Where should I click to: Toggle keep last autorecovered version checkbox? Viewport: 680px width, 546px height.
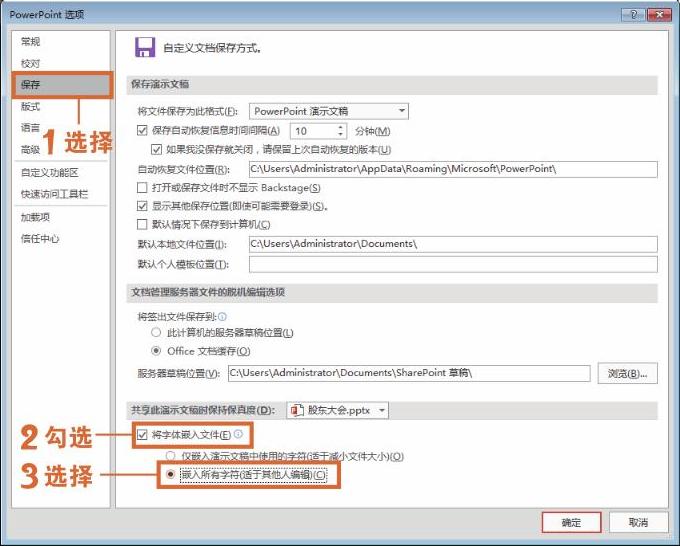[156, 150]
